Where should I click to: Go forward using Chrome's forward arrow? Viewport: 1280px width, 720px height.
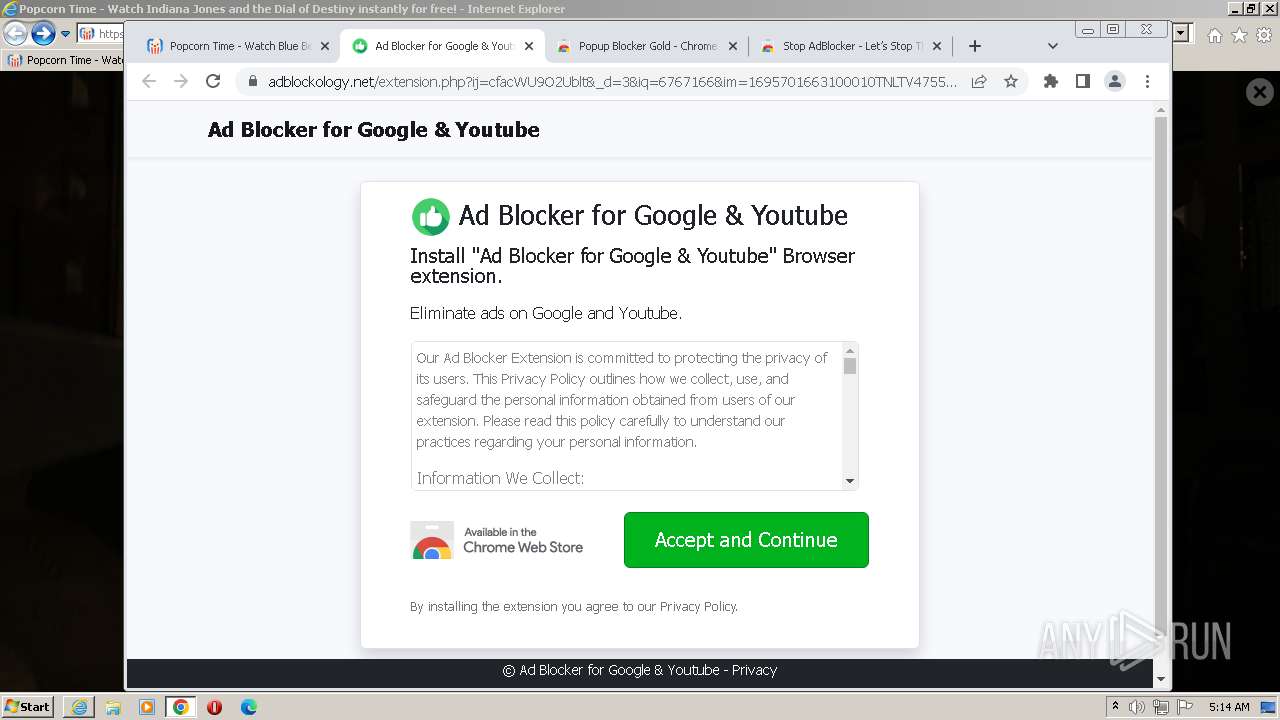(x=181, y=81)
